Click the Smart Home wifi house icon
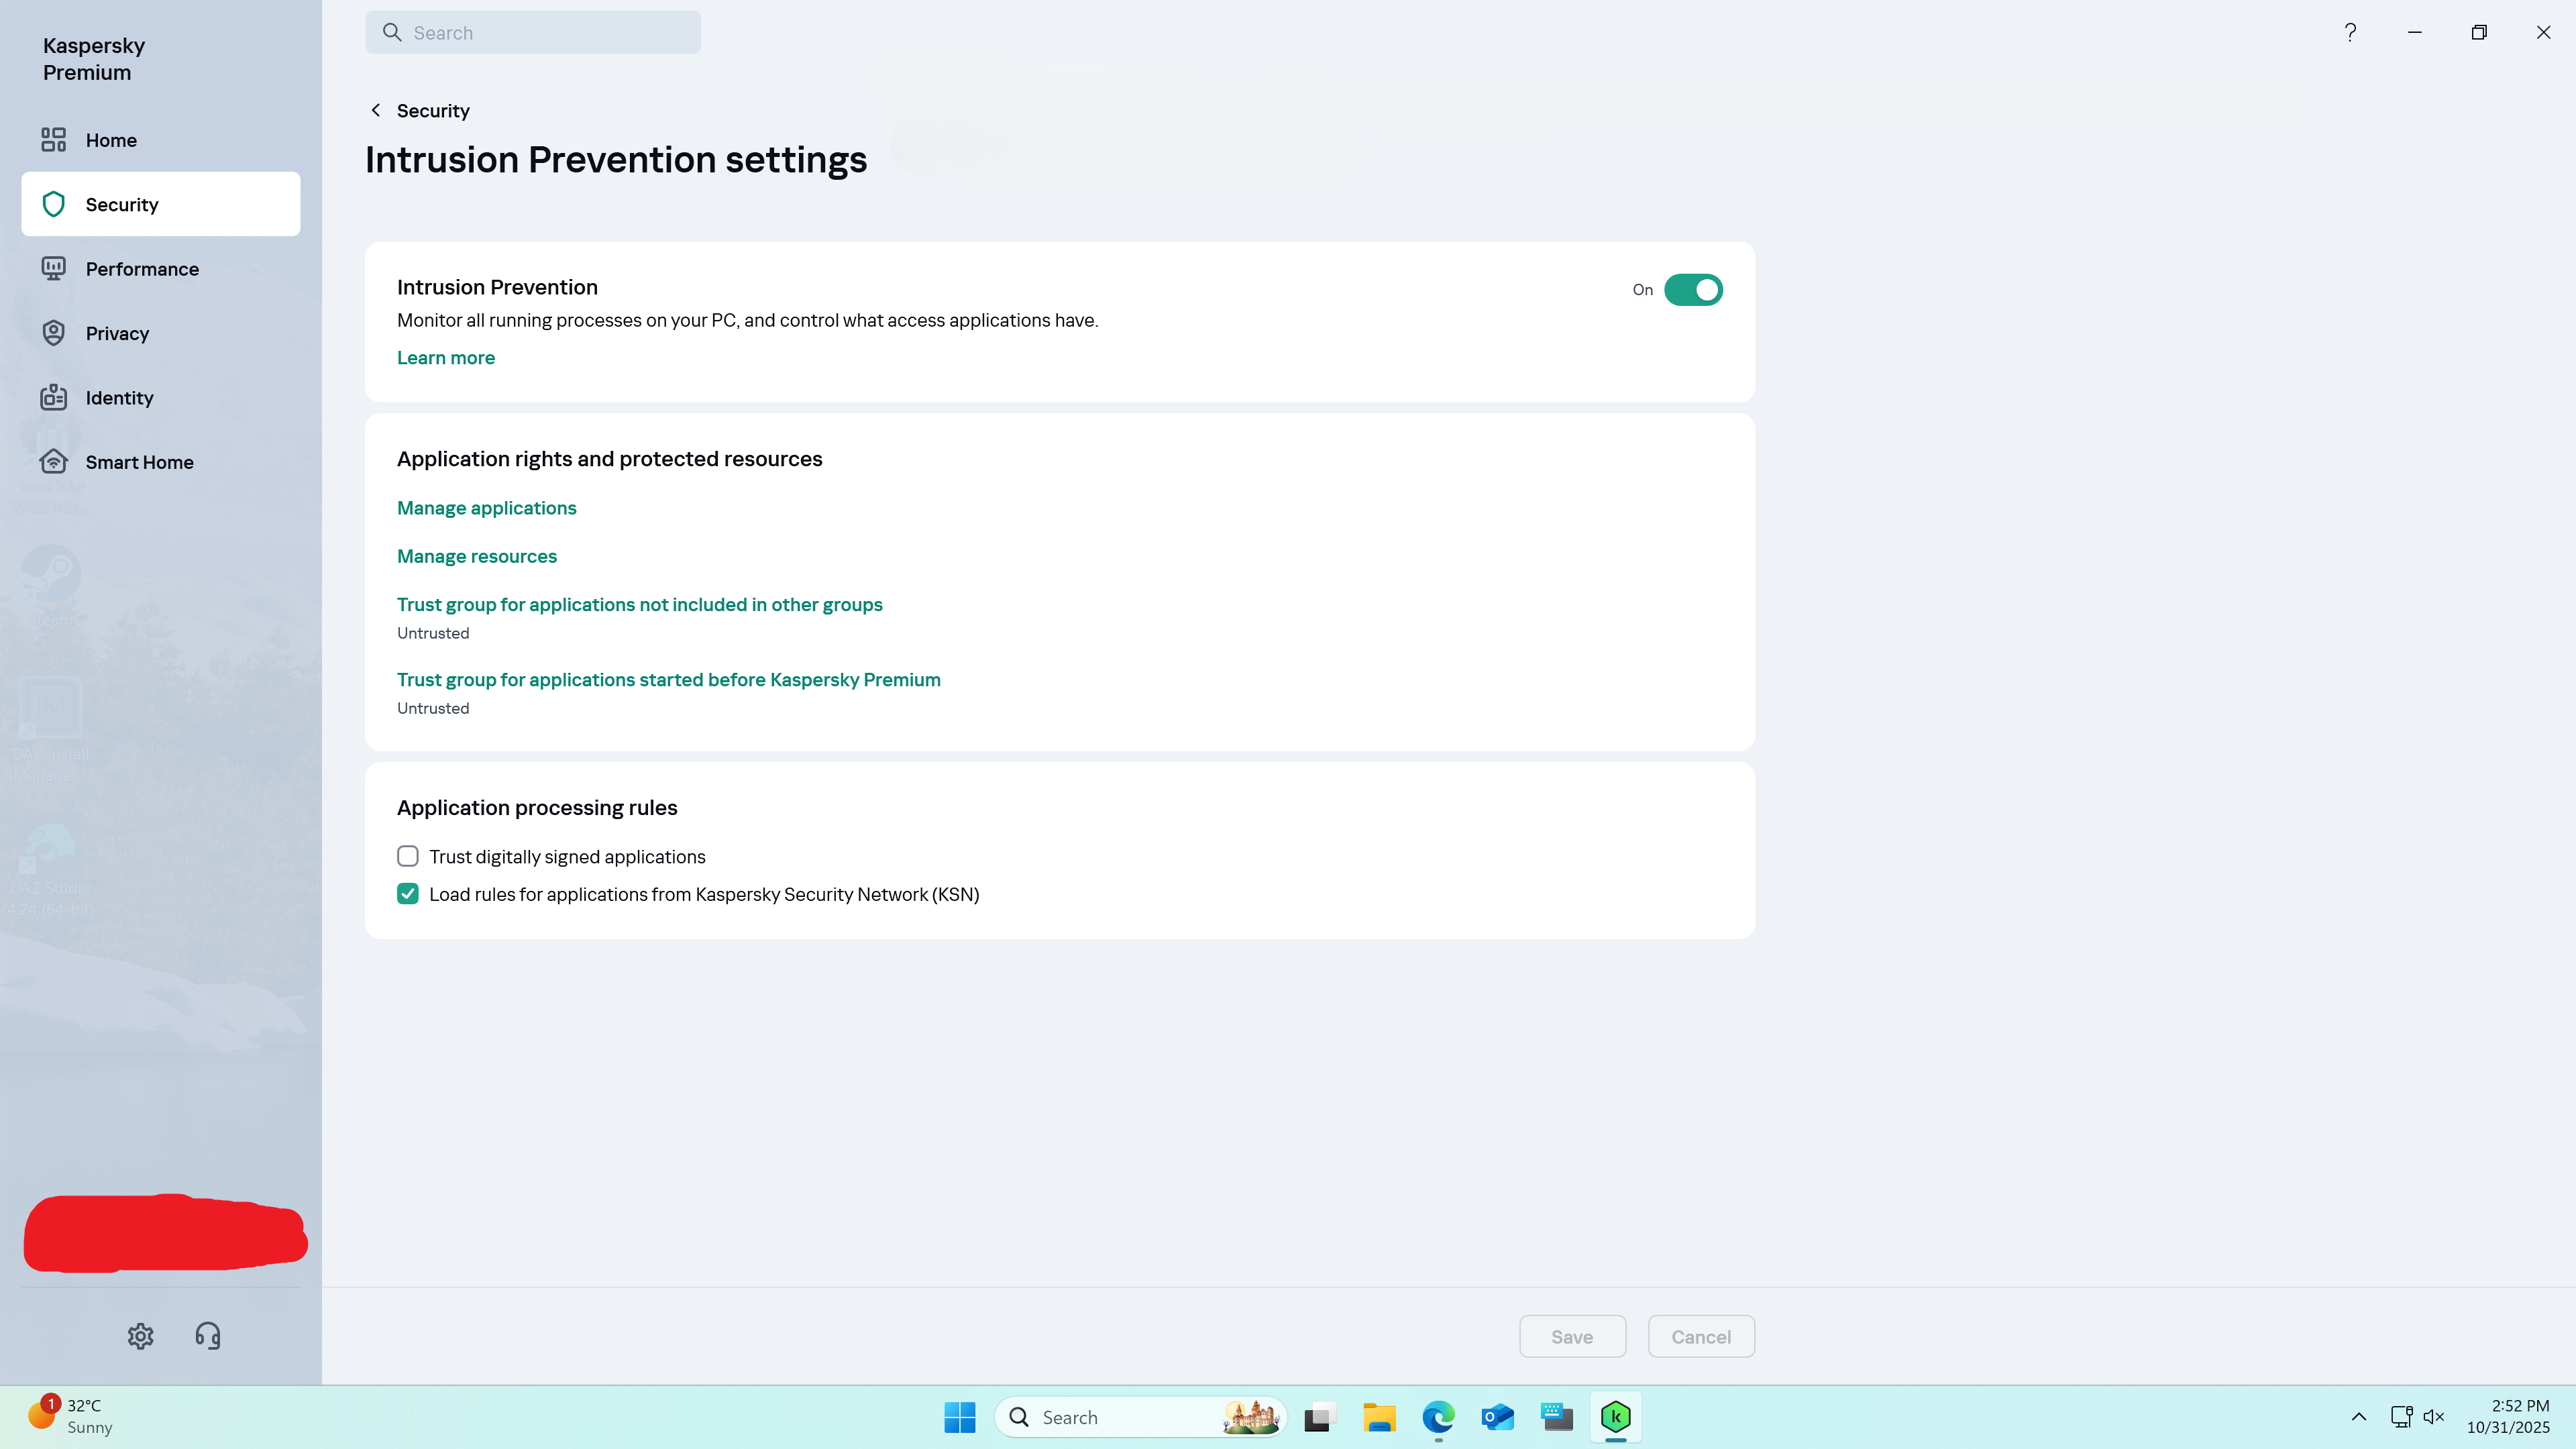The height and width of the screenshot is (1449, 2576). tap(54, 461)
